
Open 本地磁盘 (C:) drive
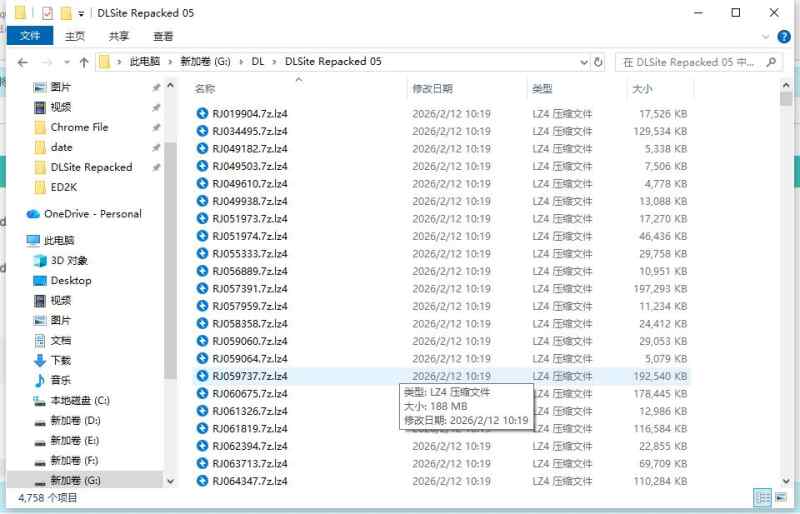click(x=80, y=400)
